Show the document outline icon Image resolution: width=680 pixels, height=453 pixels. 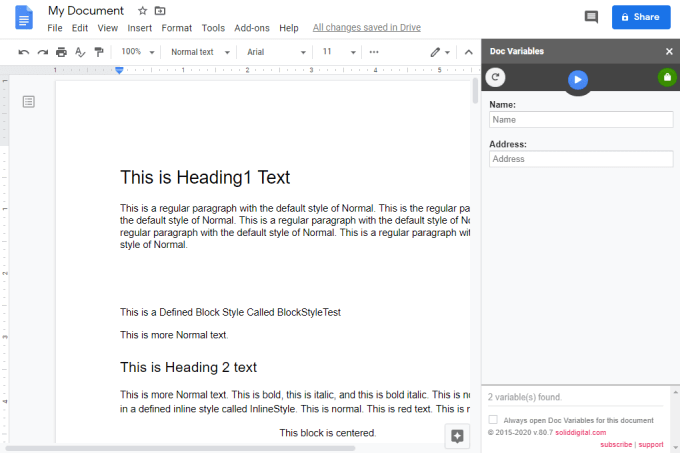click(x=29, y=102)
